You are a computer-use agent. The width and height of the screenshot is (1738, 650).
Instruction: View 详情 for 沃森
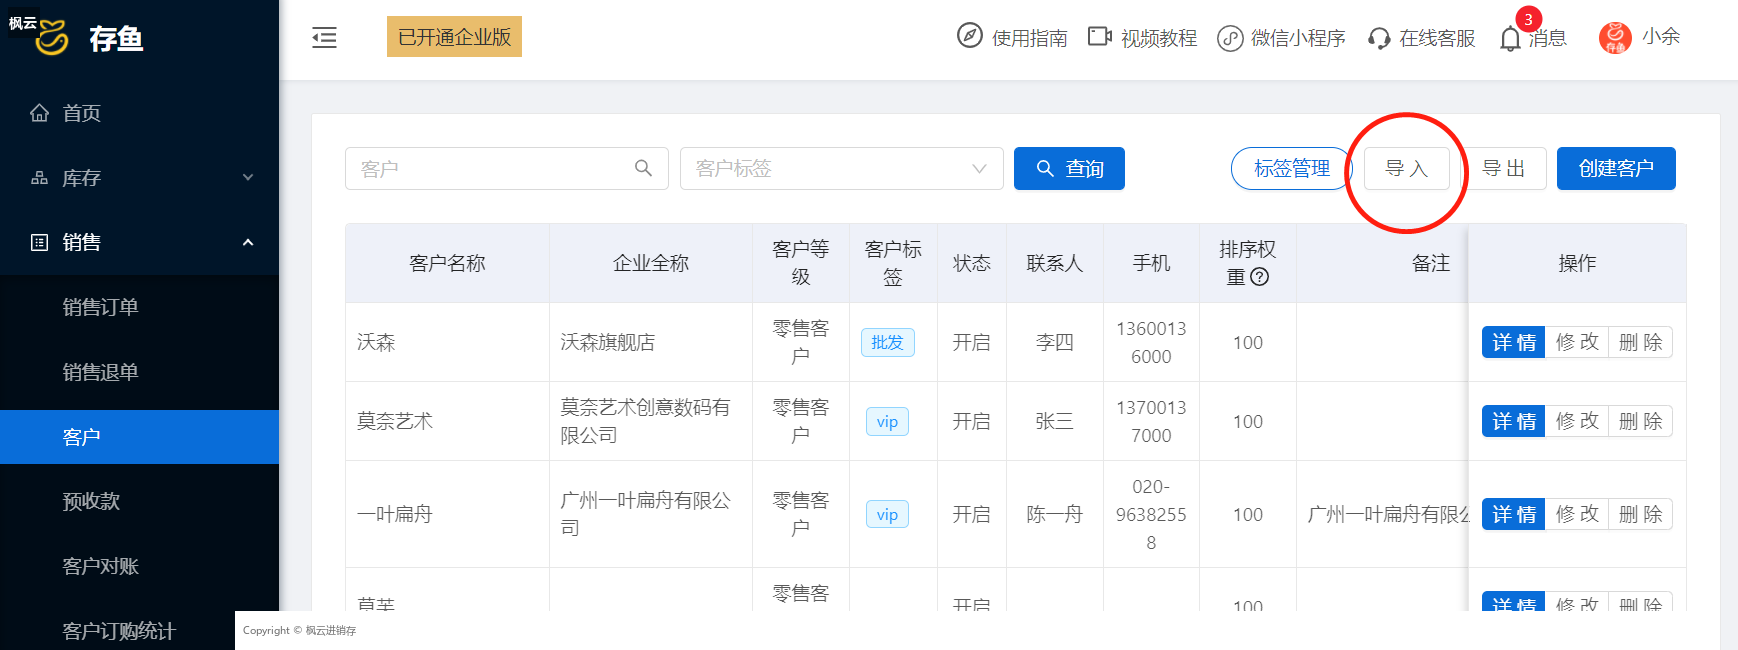1513,342
